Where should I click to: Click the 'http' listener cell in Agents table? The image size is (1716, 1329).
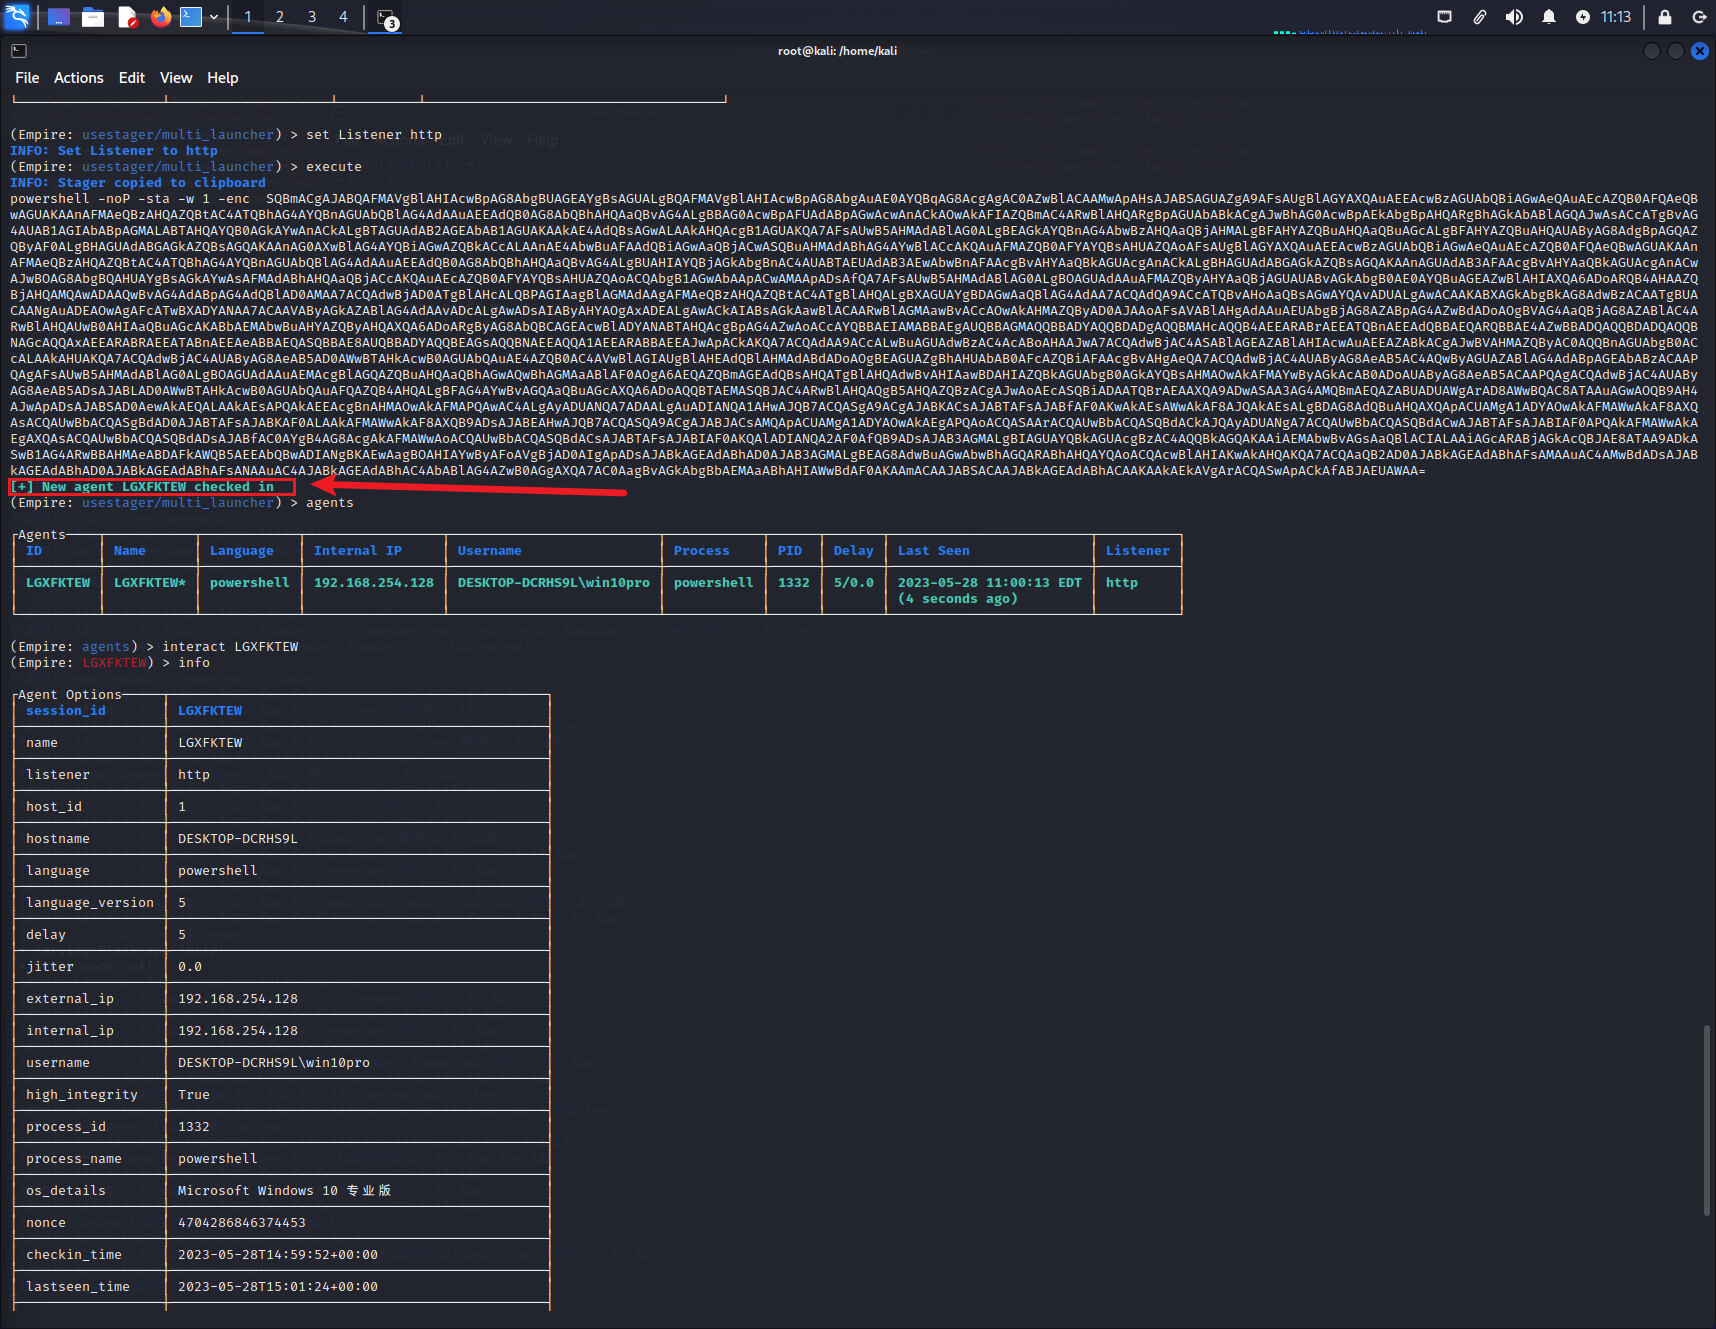tap(1122, 583)
